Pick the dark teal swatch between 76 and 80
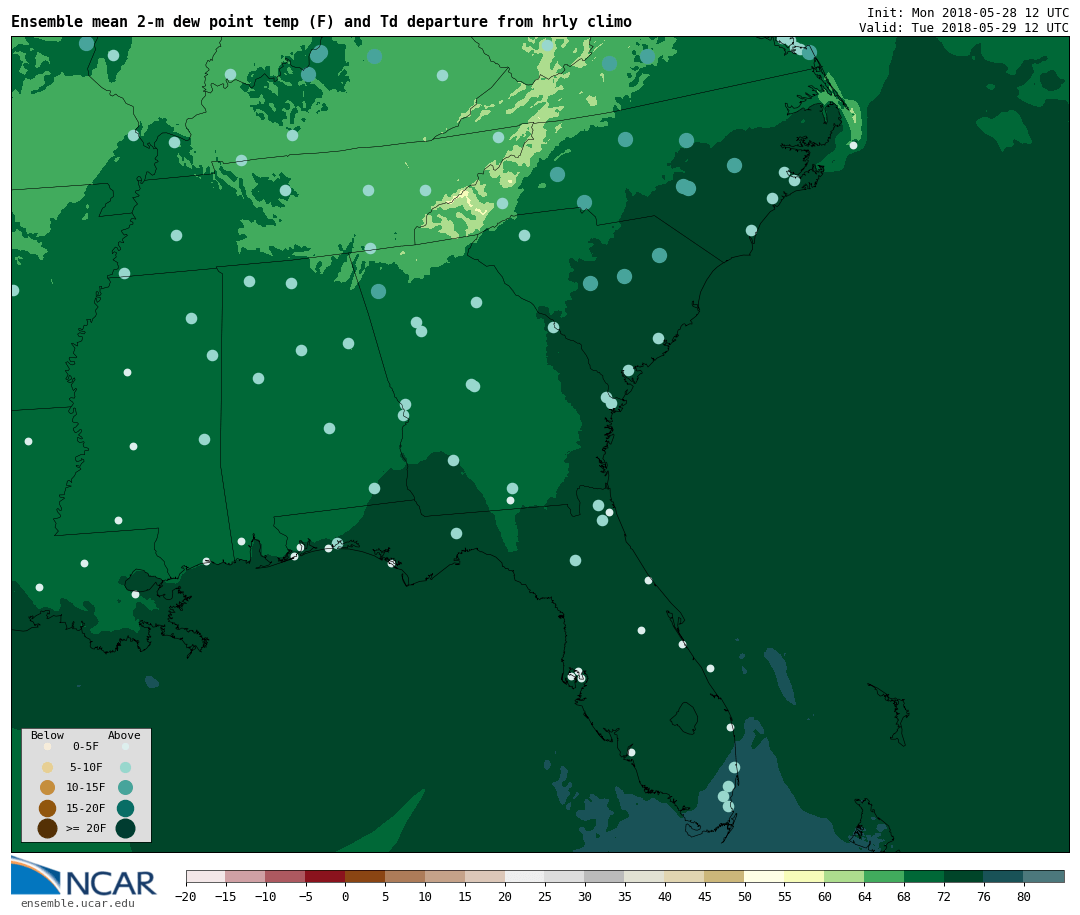Image resolution: width=1080 pixels, height=915 pixels. pyautogui.click(x=1004, y=876)
